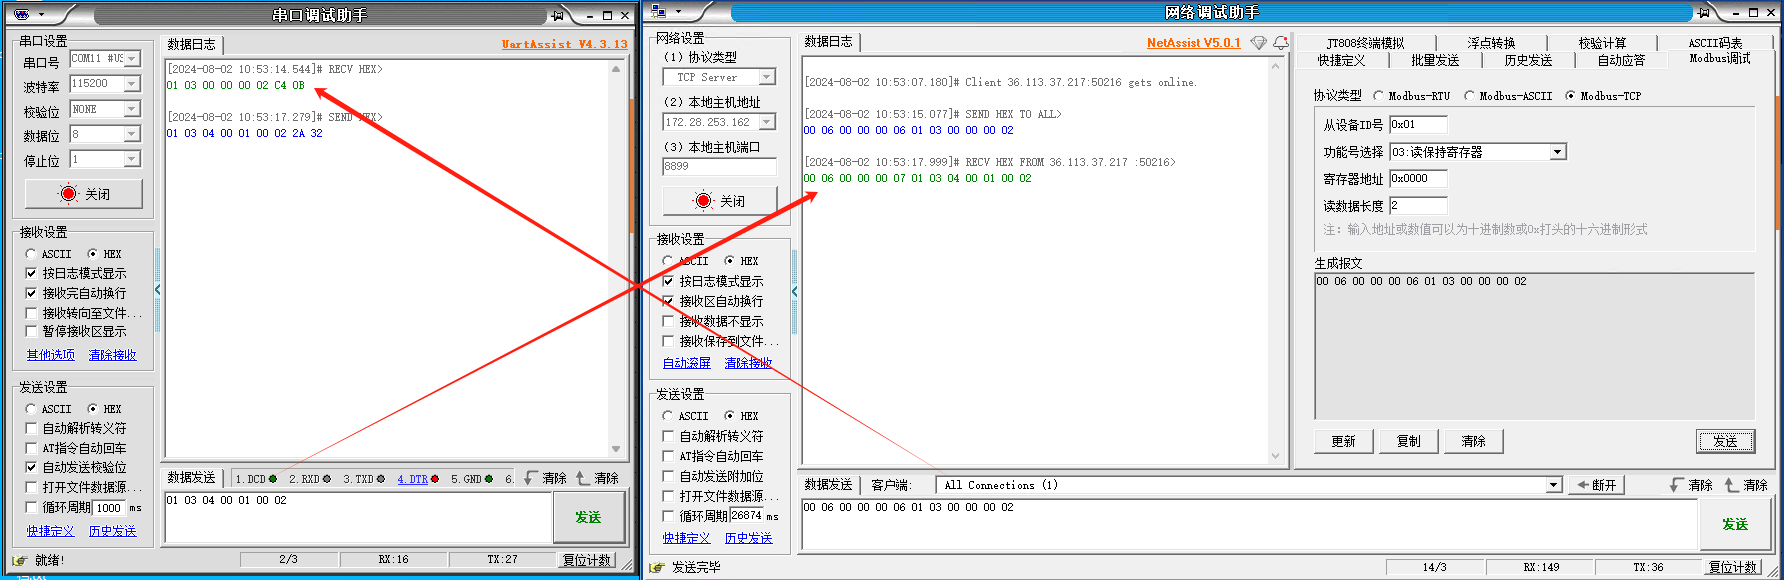This screenshot has height=580, width=1784.
Task: Open the baud rate 115200 dropdown
Action: [x=132, y=84]
